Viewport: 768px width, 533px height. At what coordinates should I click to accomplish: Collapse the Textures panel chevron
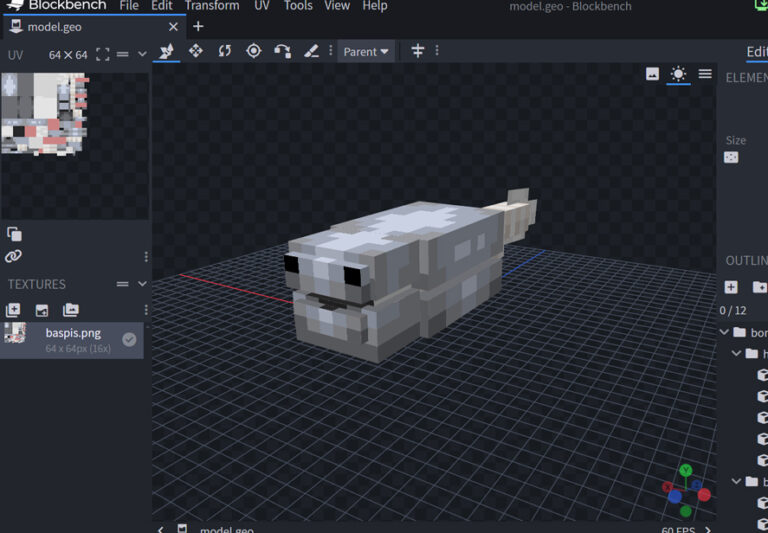coord(141,284)
